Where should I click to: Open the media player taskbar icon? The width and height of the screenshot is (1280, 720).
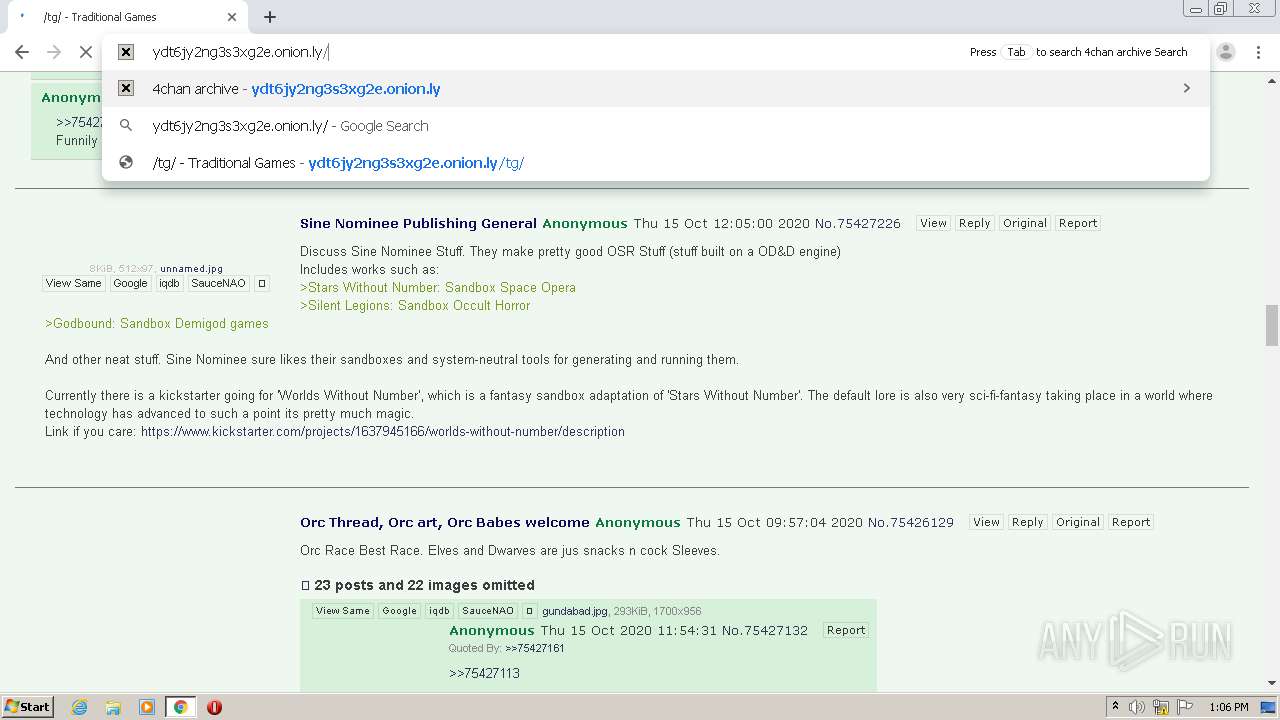[147, 707]
